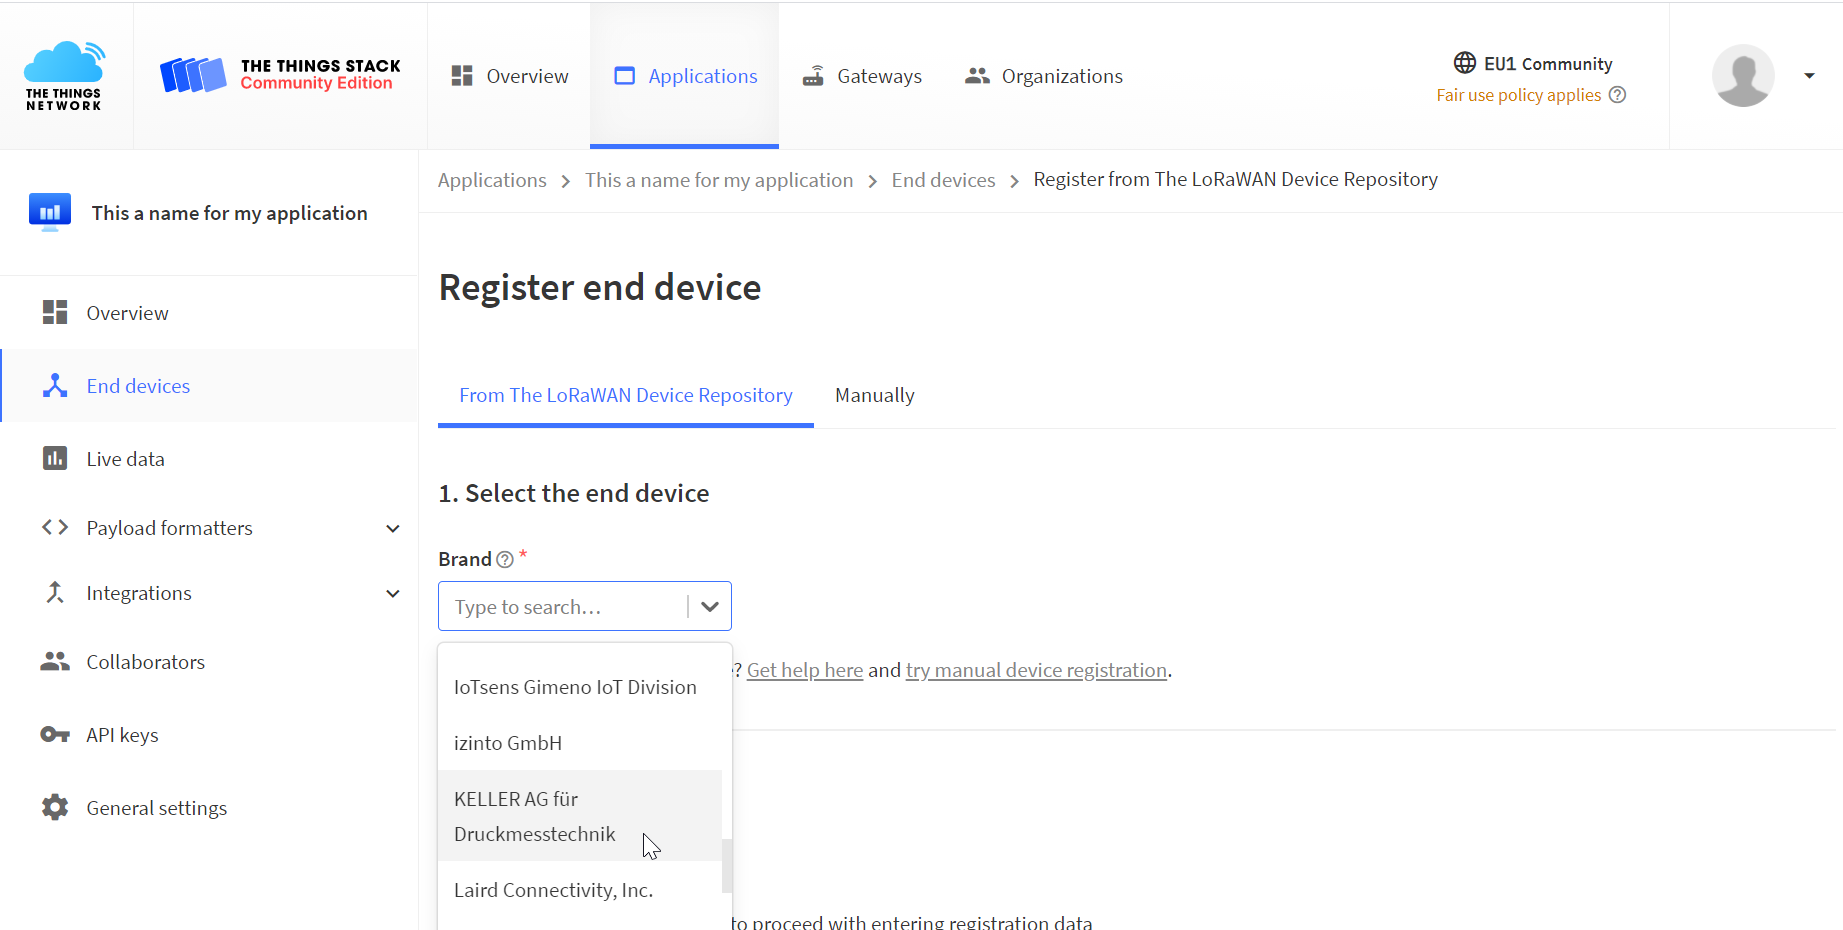Focus the Brand 'Type to search' field
1843x930 pixels.
coord(565,607)
